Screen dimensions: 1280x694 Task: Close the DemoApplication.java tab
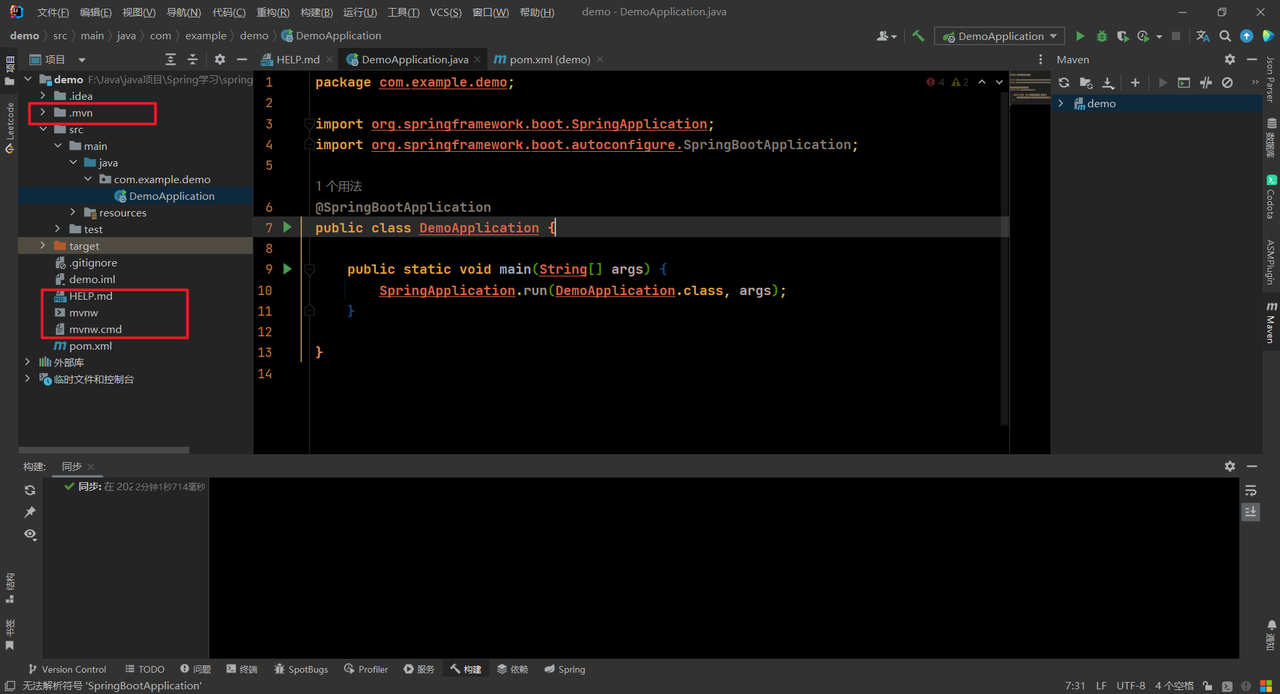476,60
